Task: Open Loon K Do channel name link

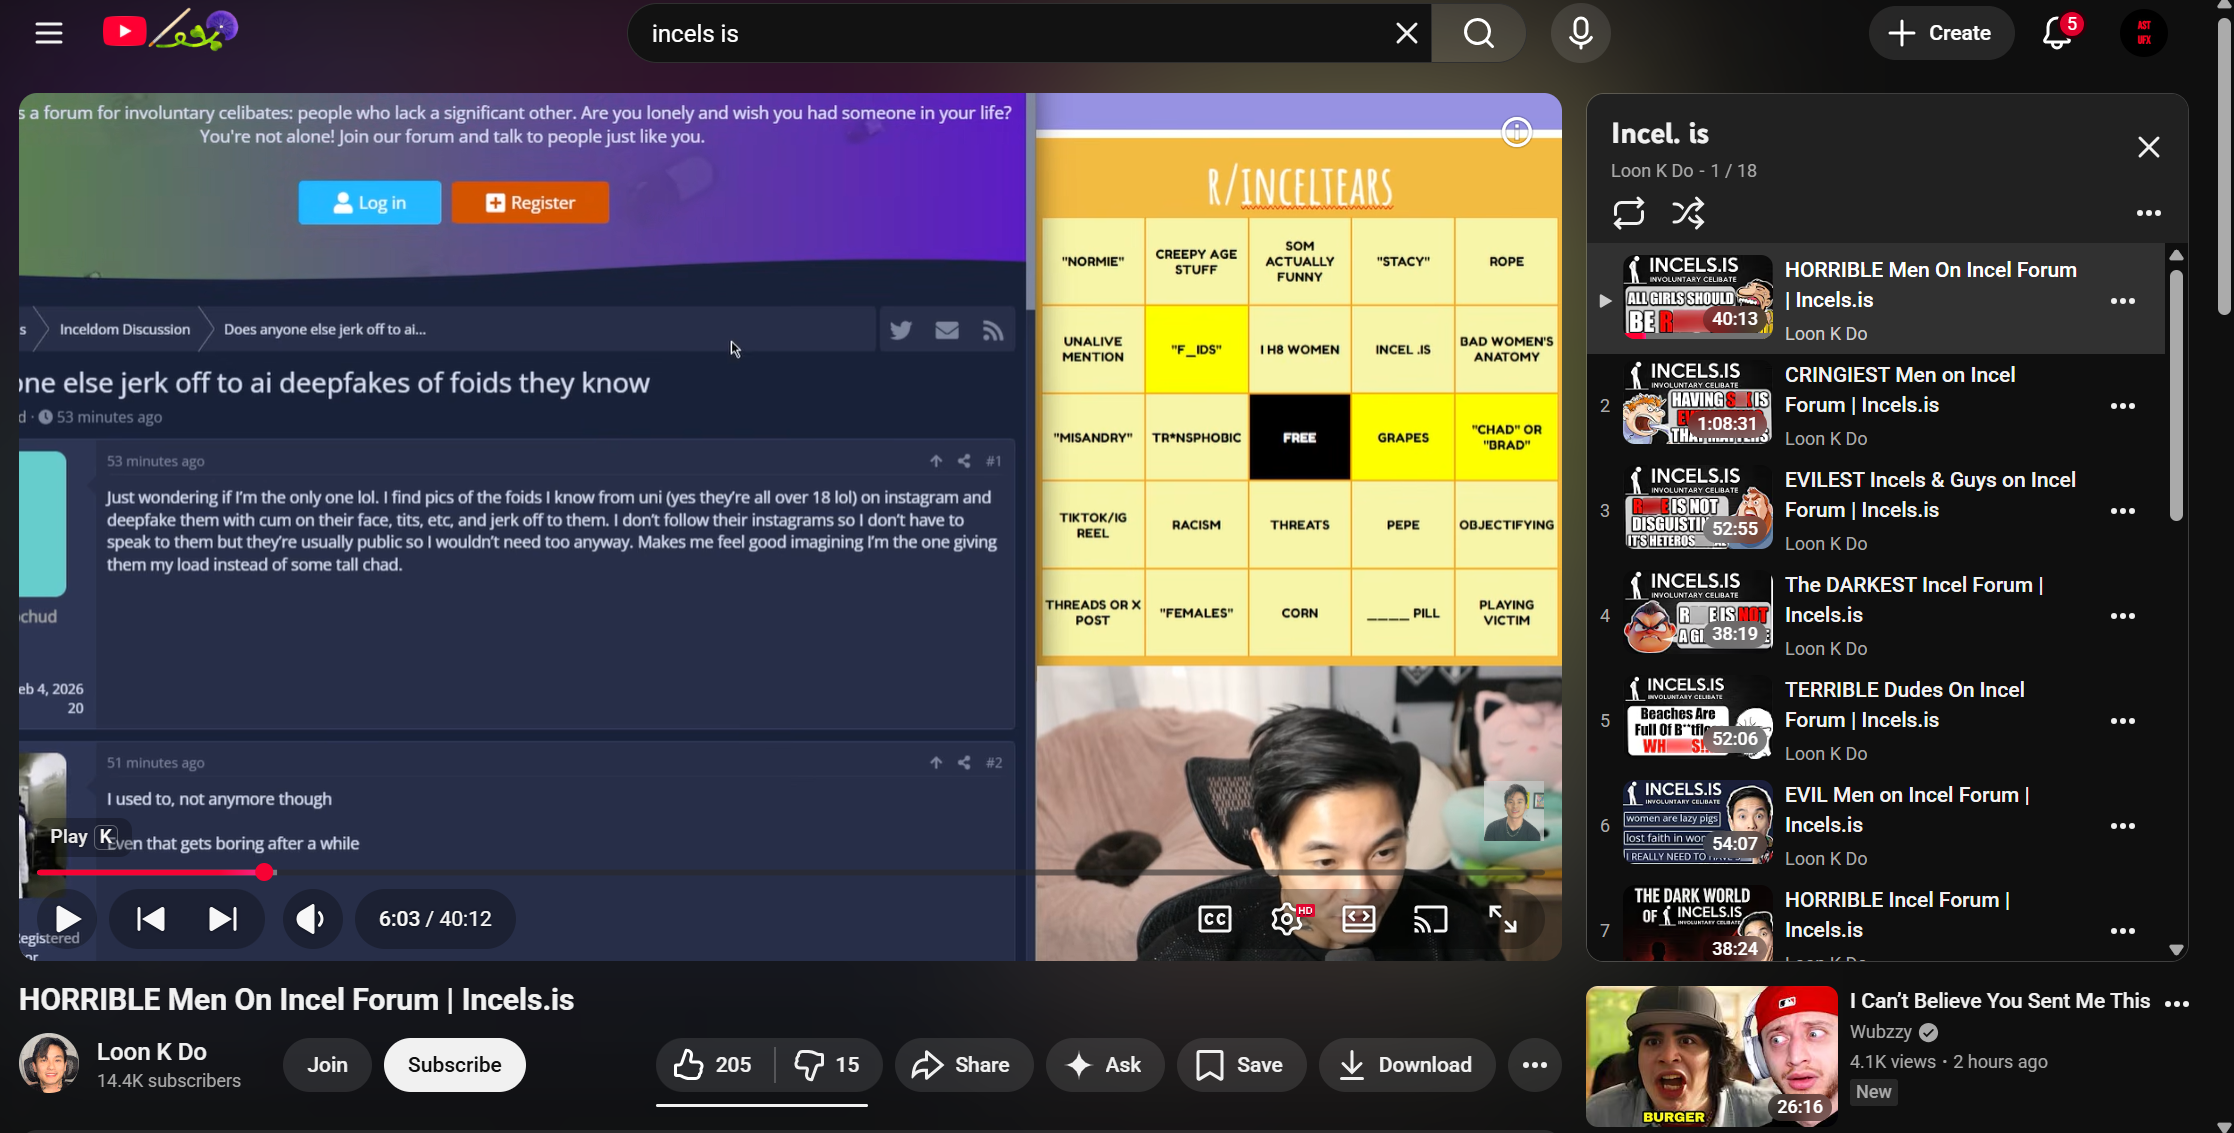Action: [x=152, y=1051]
